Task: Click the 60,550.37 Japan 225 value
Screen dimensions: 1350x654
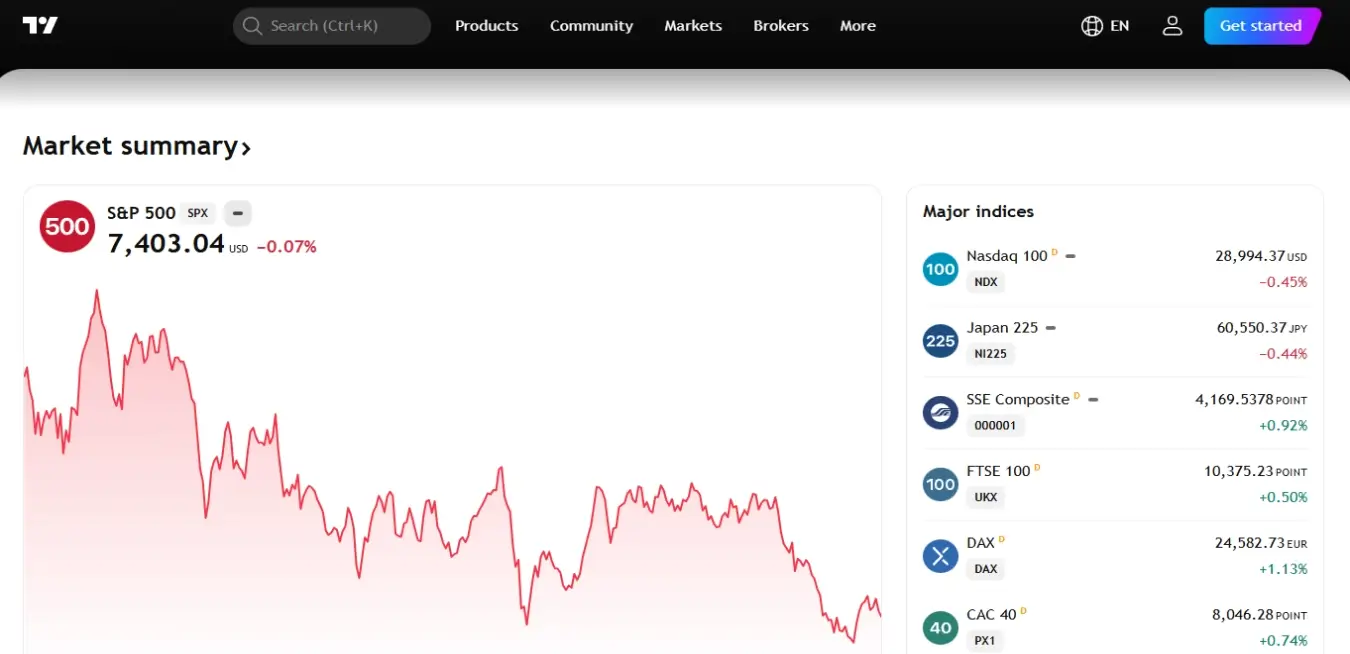Action: pyautogui.click(x=1251, y=328)
